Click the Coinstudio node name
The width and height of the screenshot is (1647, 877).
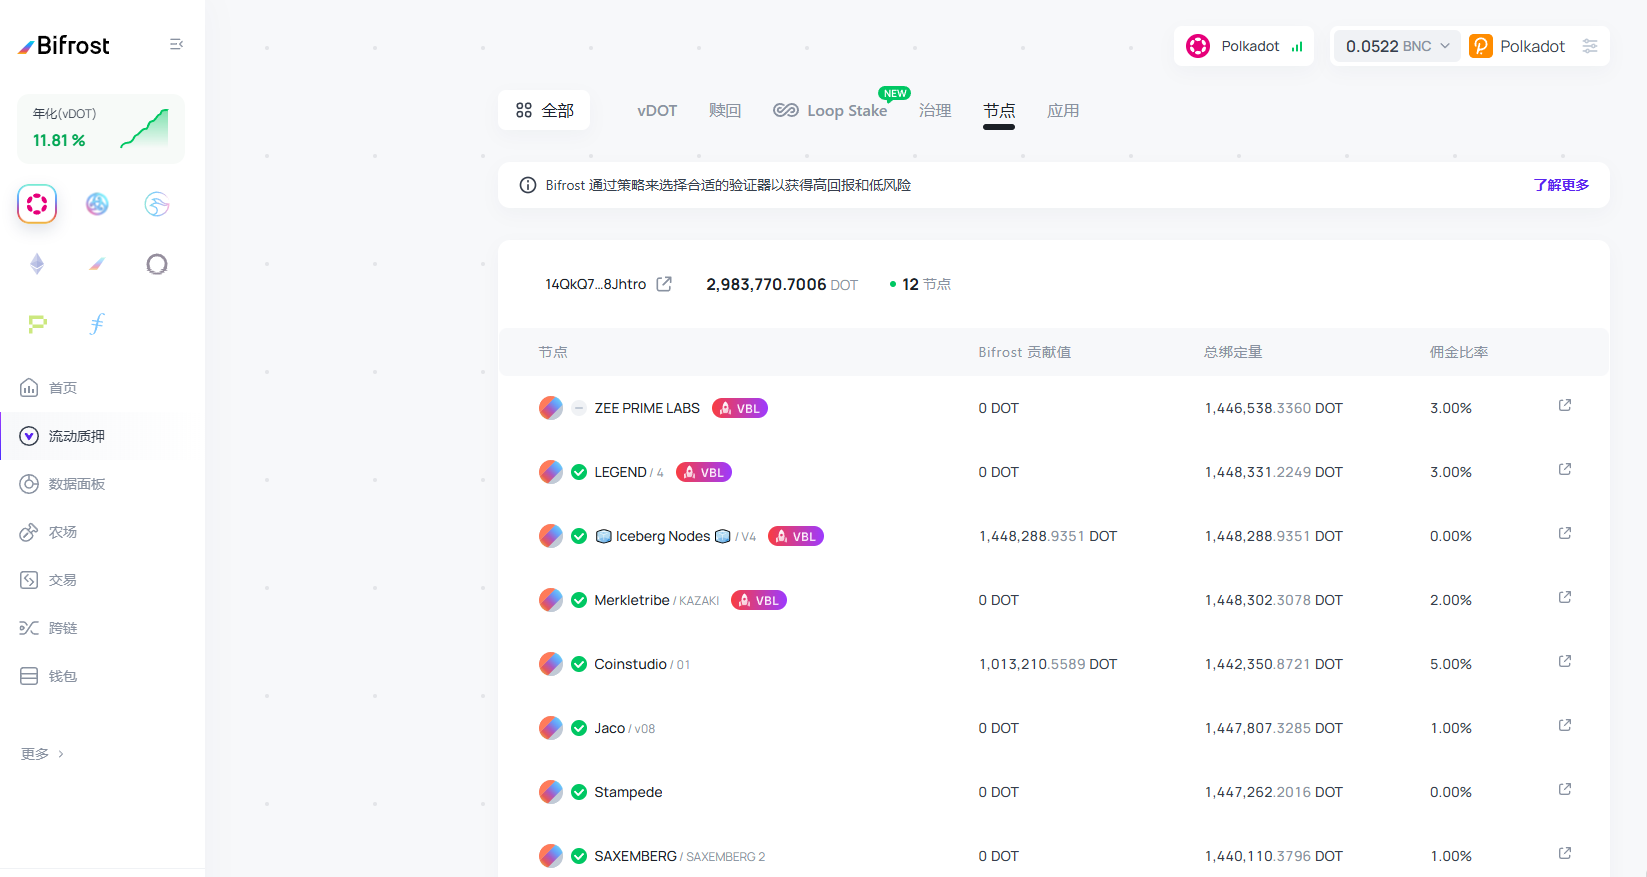[x=630, y=664]
